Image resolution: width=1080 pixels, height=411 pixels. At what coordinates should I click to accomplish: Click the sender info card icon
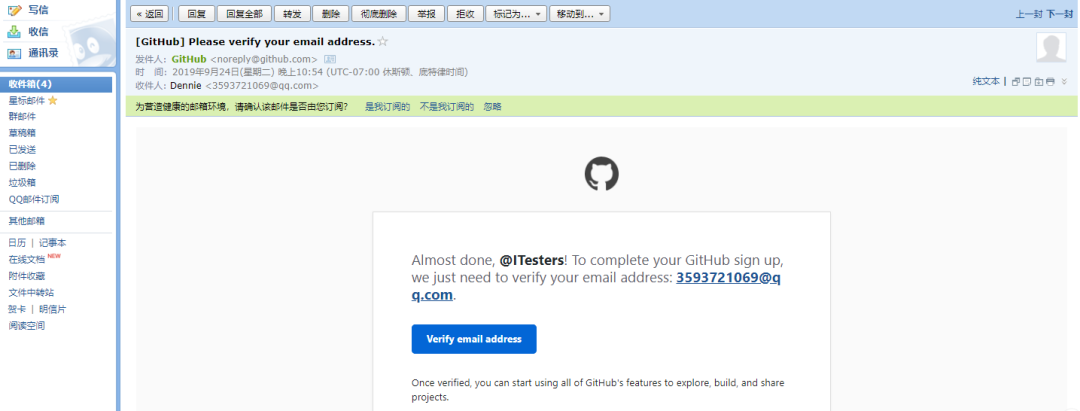pos(330,59)
